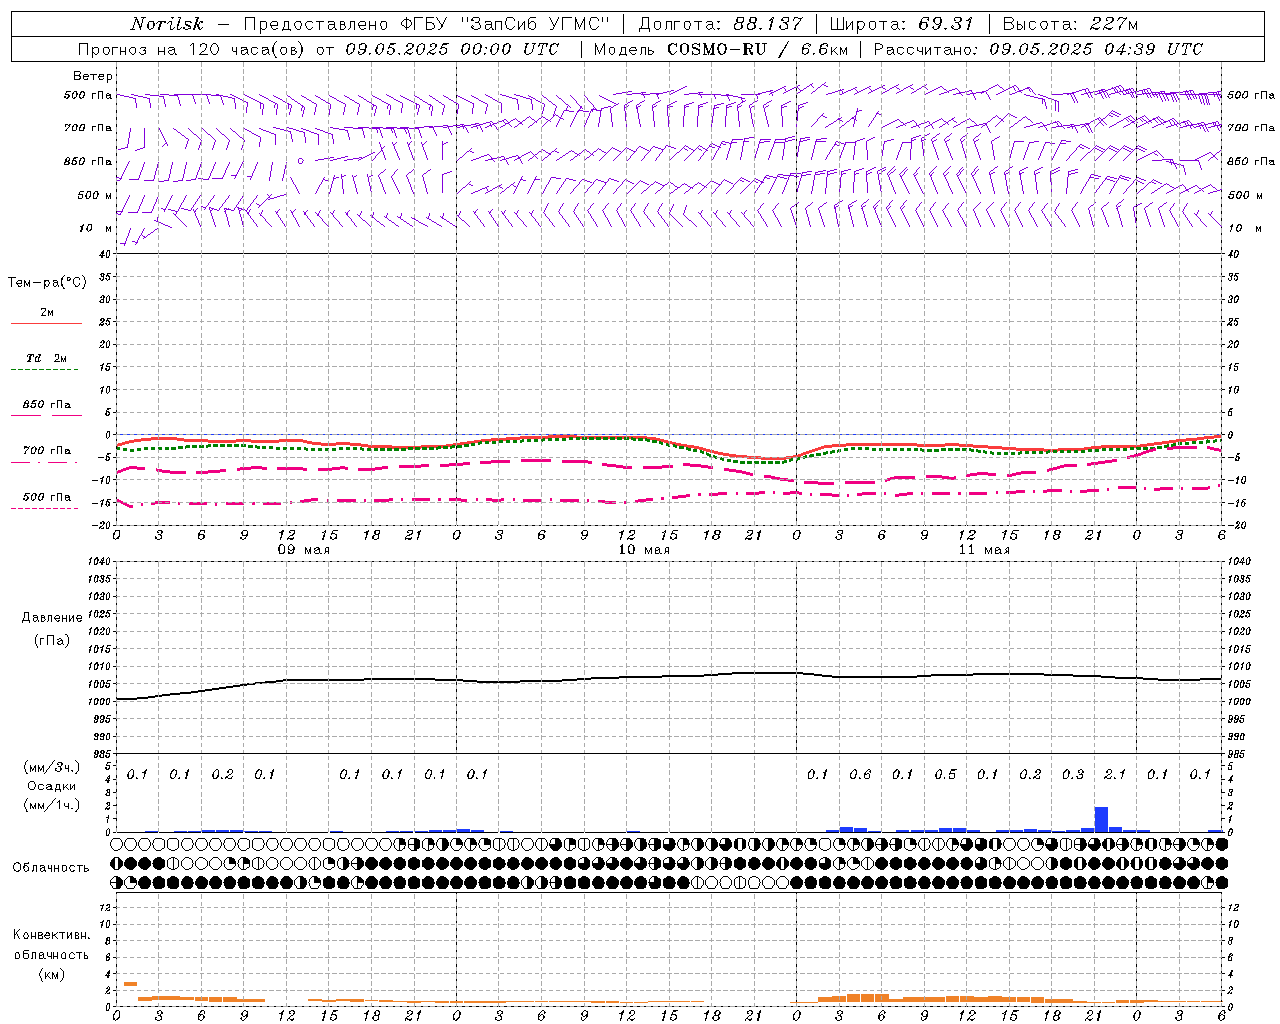Select the Модель COSMO-RU / 6.6км text
1280x1024 pixels.
point(721,48)
